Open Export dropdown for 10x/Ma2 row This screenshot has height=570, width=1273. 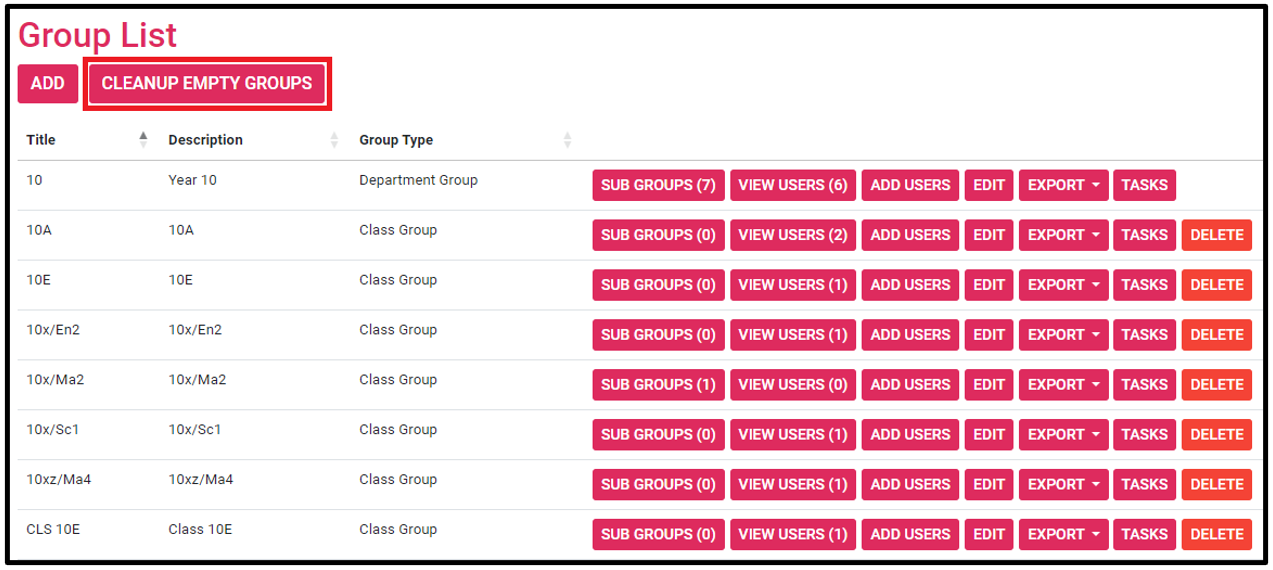pyautogui.click(x=1063, y=384)
